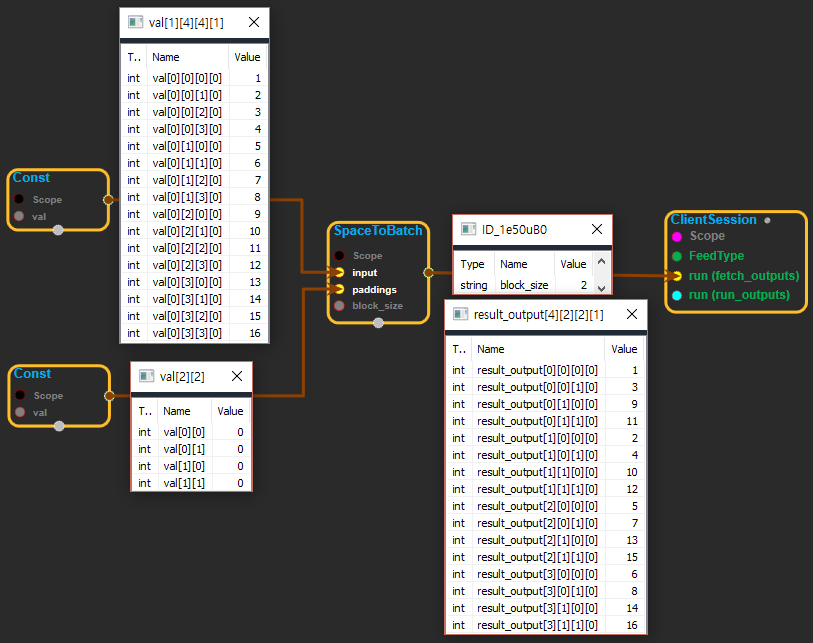Image resolution: width=813 pixels, height=643 pixels.
Task: Close the result_output[4][2][2][1] panel
Action: (x=630, y=314)
